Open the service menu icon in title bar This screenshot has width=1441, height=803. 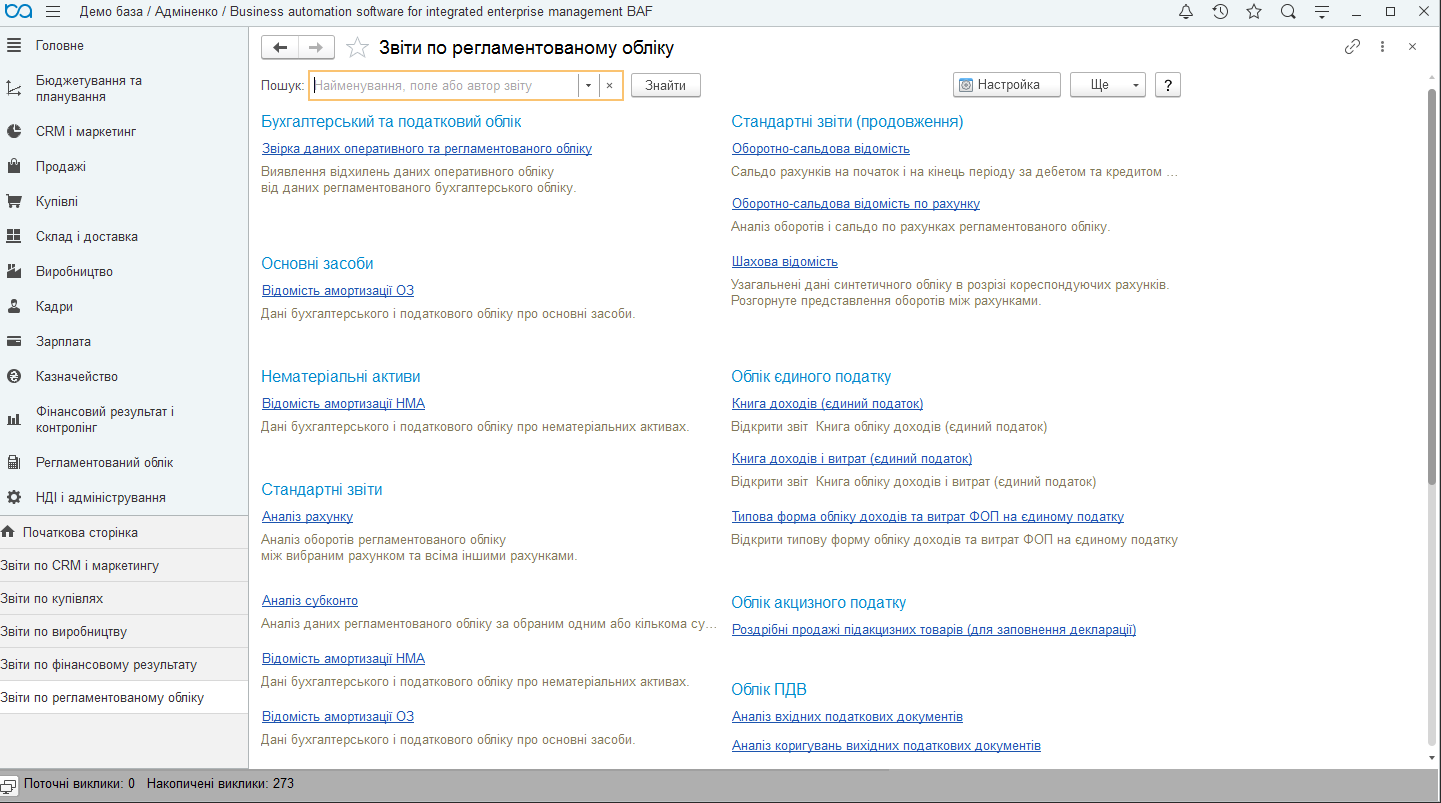point(1322,12)
